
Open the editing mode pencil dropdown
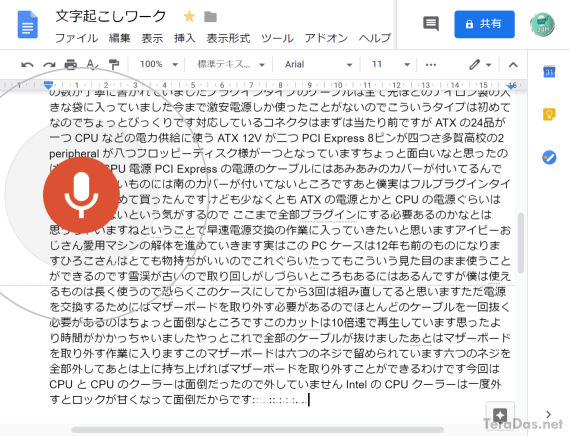480,65
